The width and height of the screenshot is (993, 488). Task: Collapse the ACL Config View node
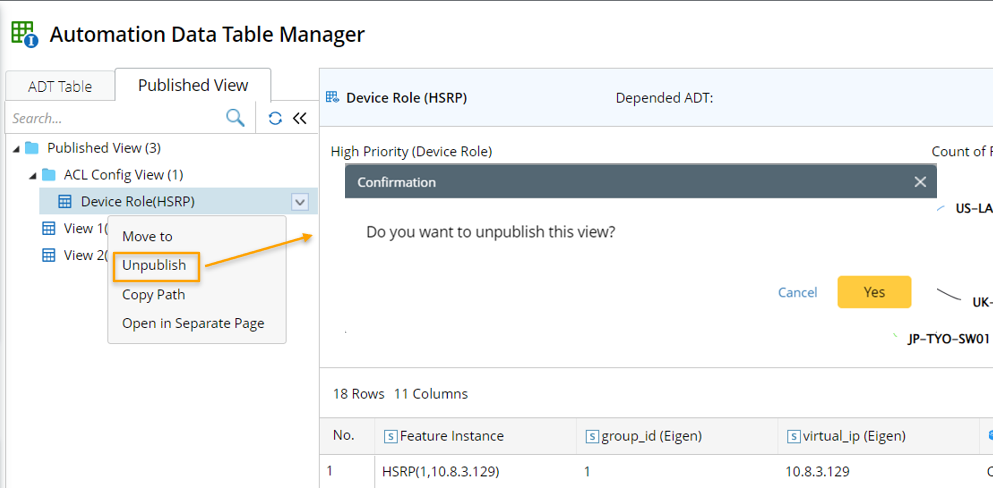pyautogui.click(x=33, y=175)
